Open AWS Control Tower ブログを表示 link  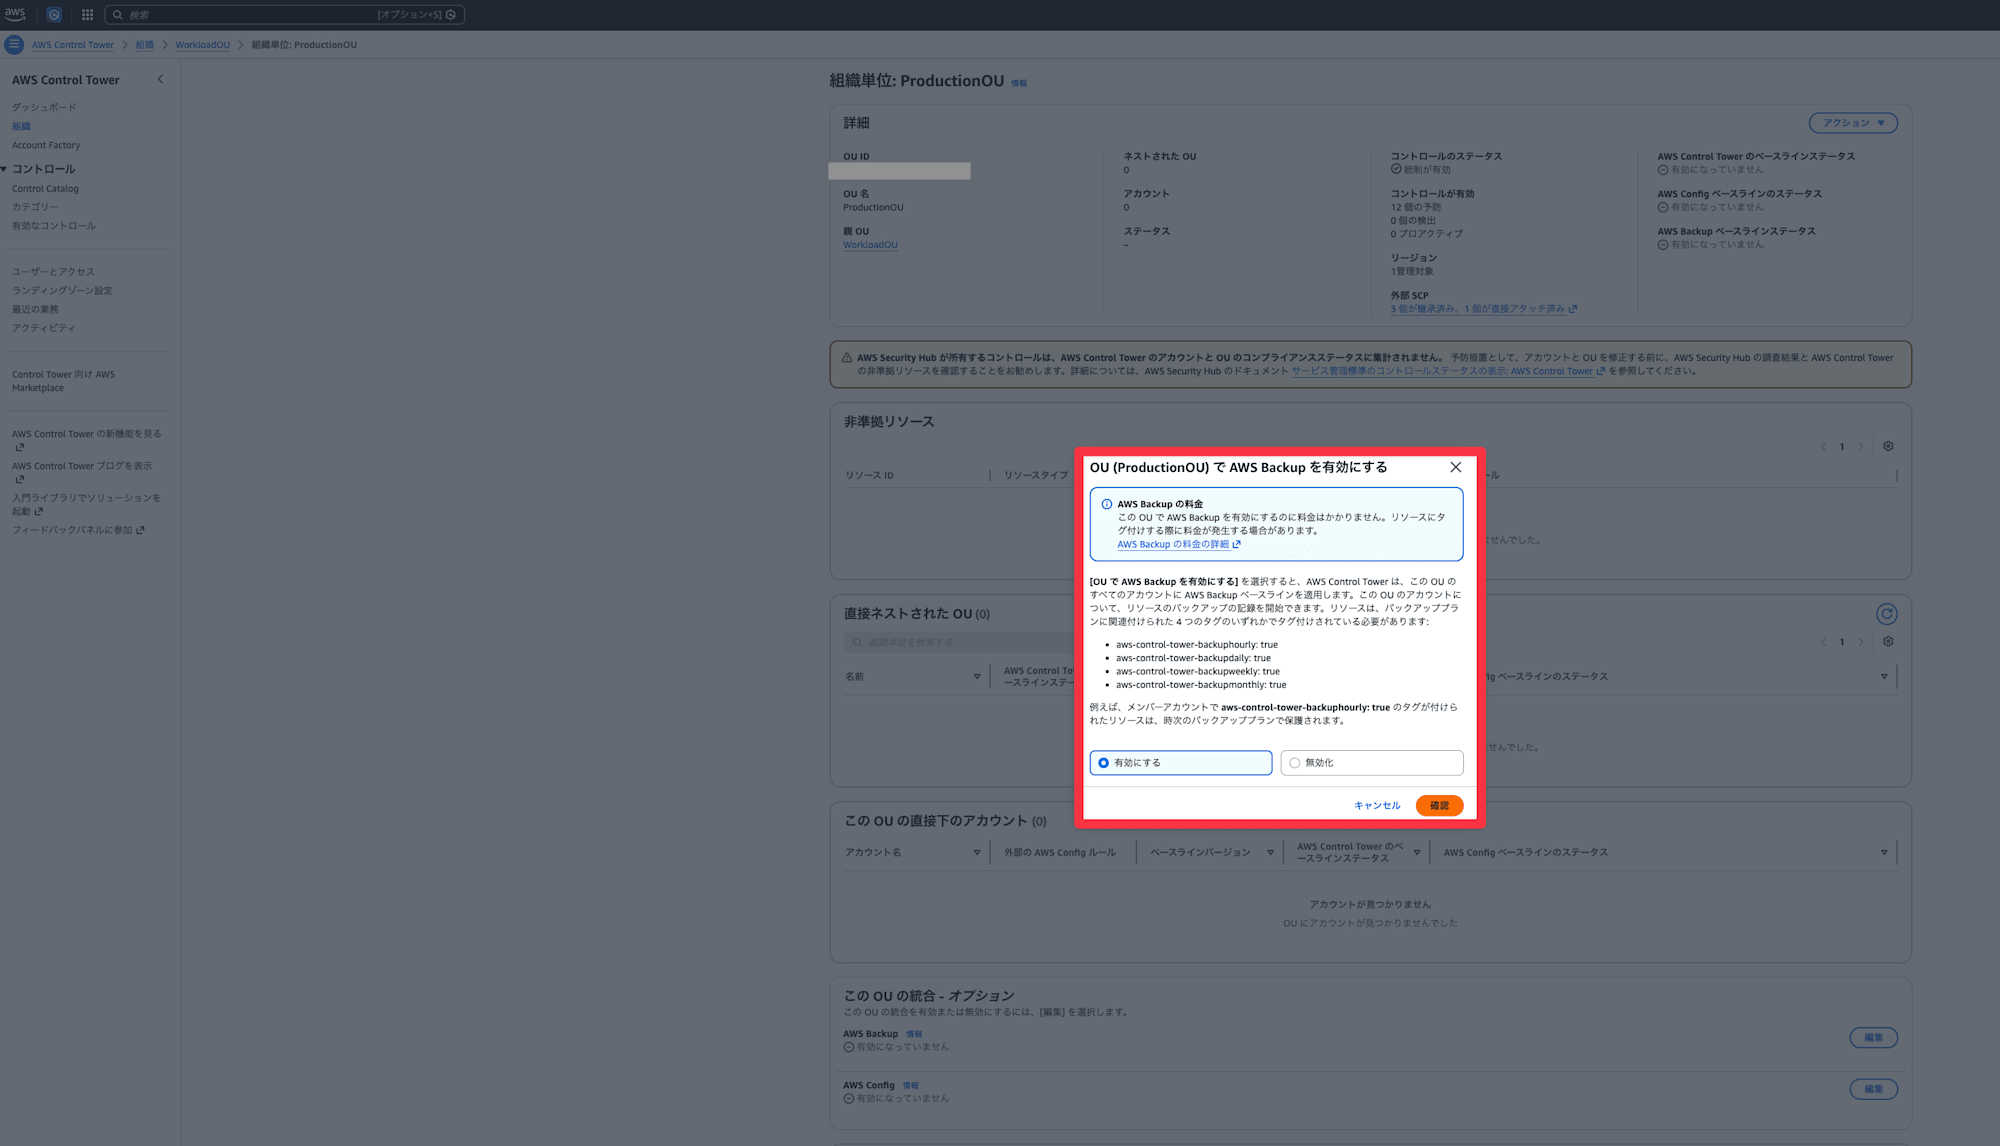click(82, 472)
